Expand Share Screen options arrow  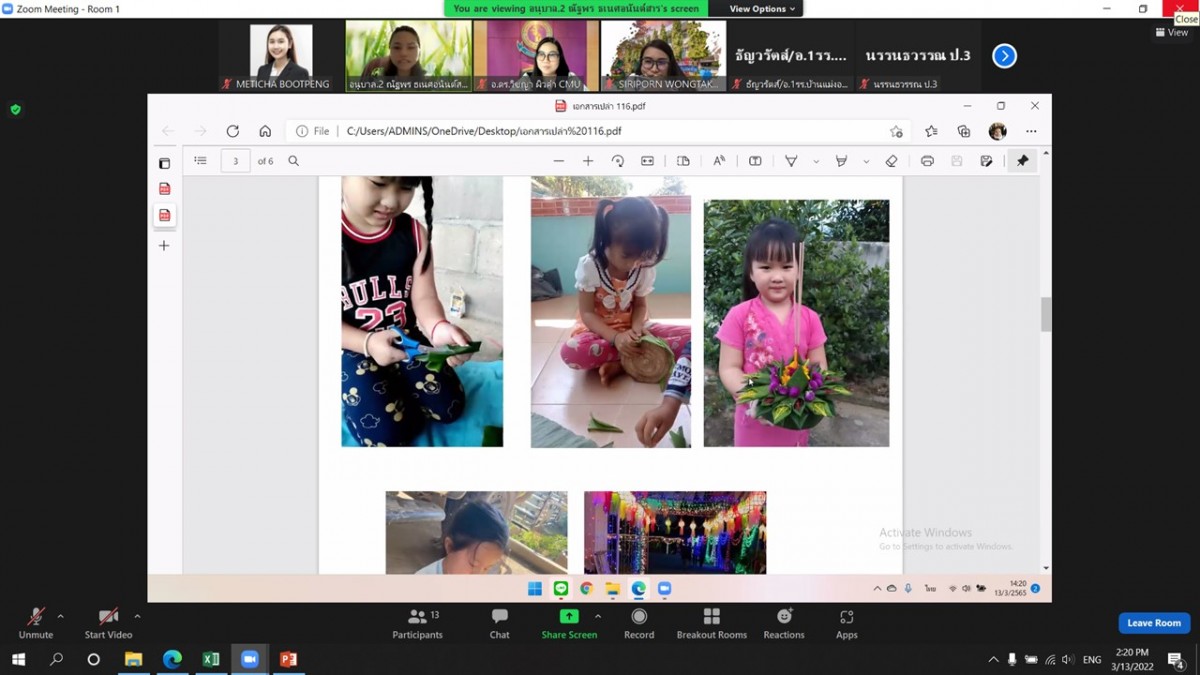pyautogui.click(x=598, y=616)
